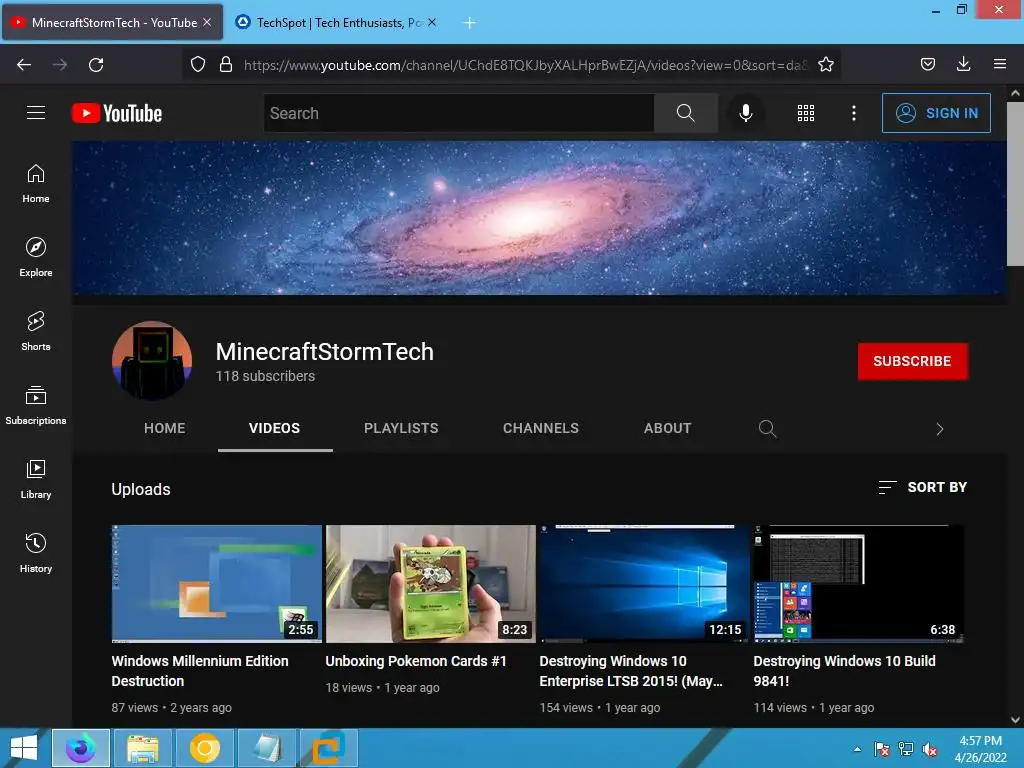The width and height of the screenshot is (1024, 768).
Task: Select the MinecraftStormTech - YouTube browser tab
Action: coord(114,23)
